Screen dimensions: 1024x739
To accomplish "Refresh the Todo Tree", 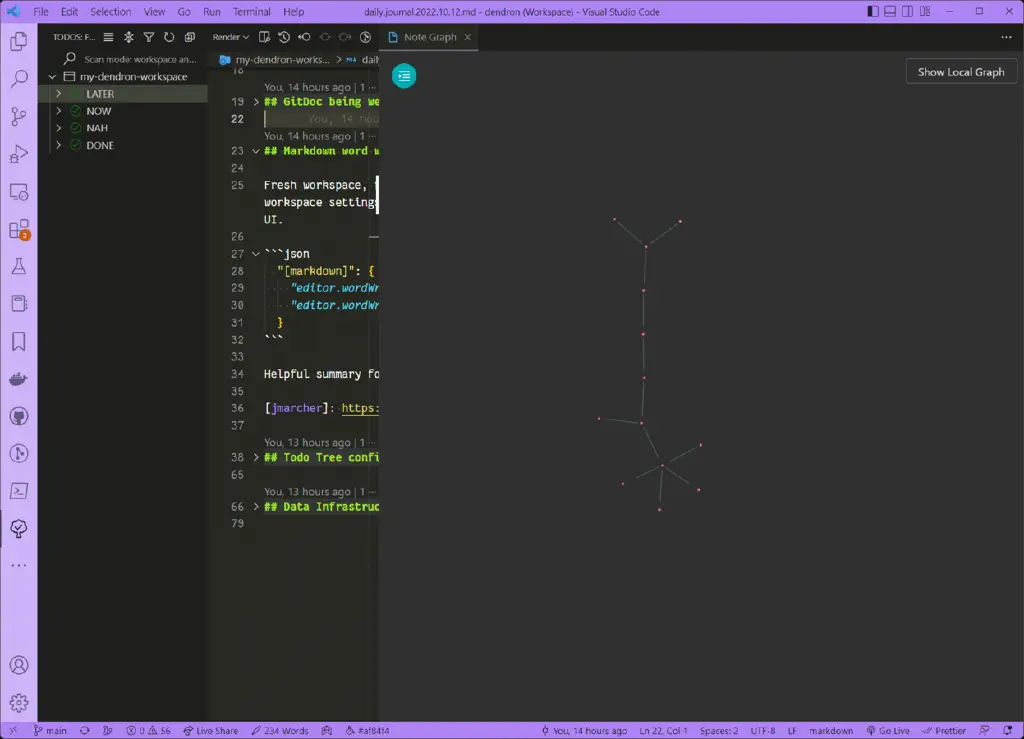I will pos(169,37).
